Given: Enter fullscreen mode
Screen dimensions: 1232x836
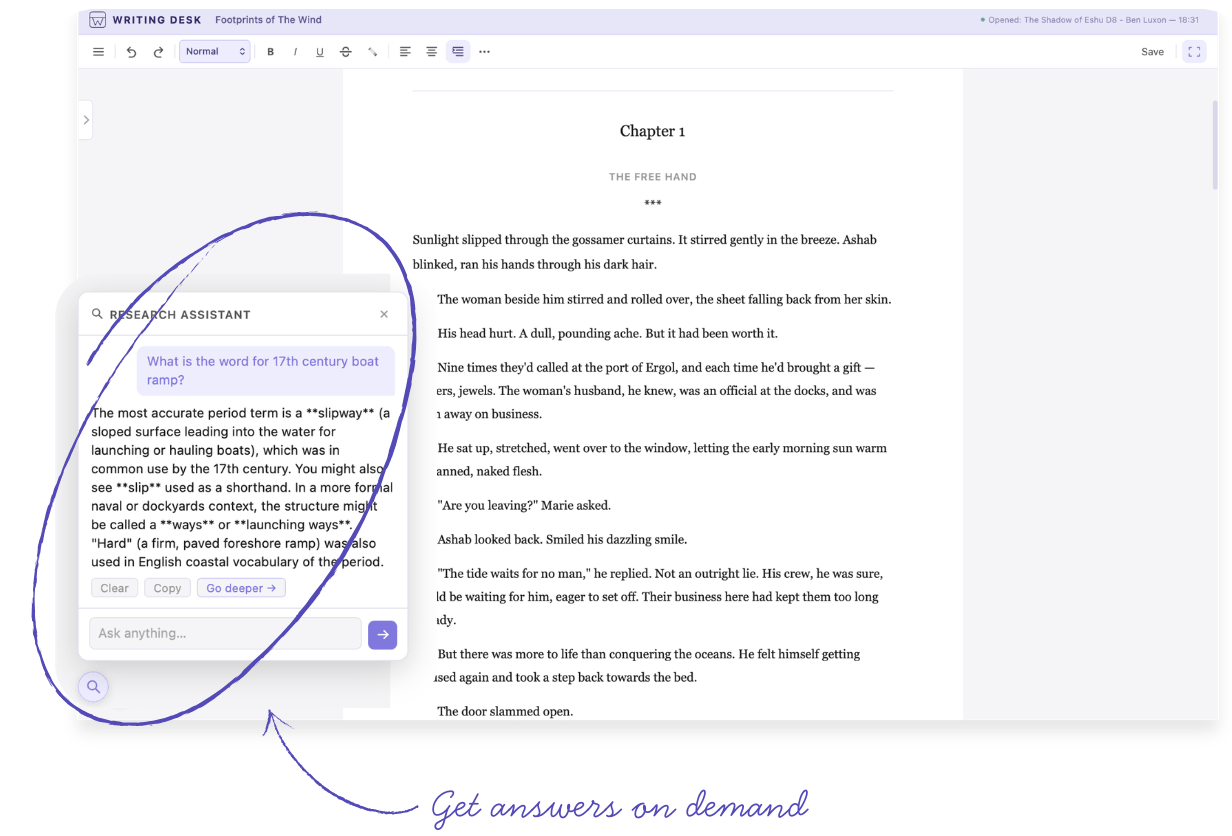Looking at the screenshot, I should point(1194,52).
